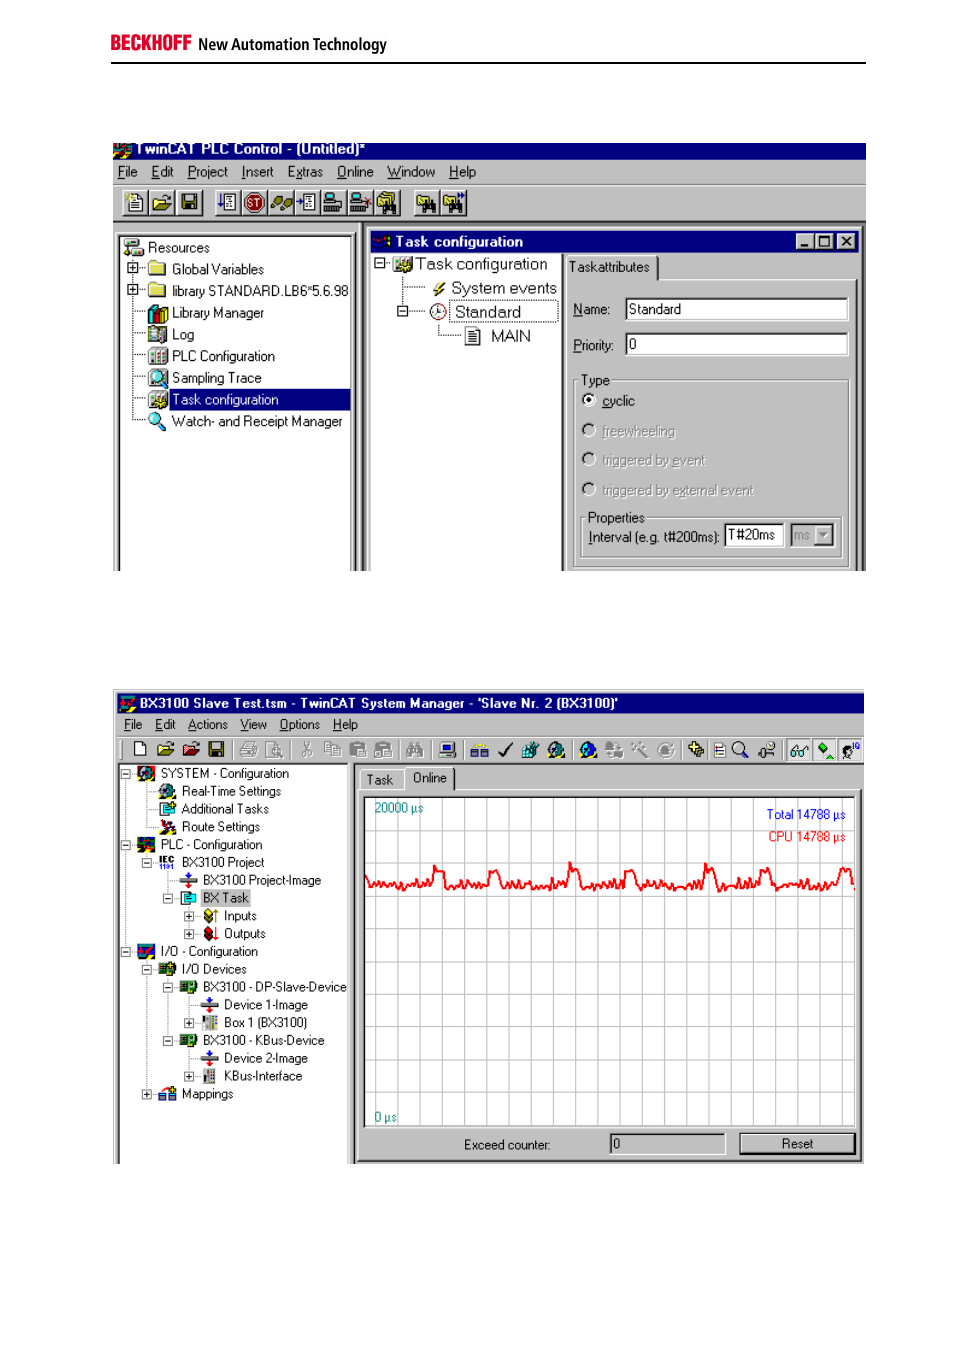Screen dimensions: 954x1351
Task: Expand library STANDARD.LB6 folder
Action: coord(132,290)
